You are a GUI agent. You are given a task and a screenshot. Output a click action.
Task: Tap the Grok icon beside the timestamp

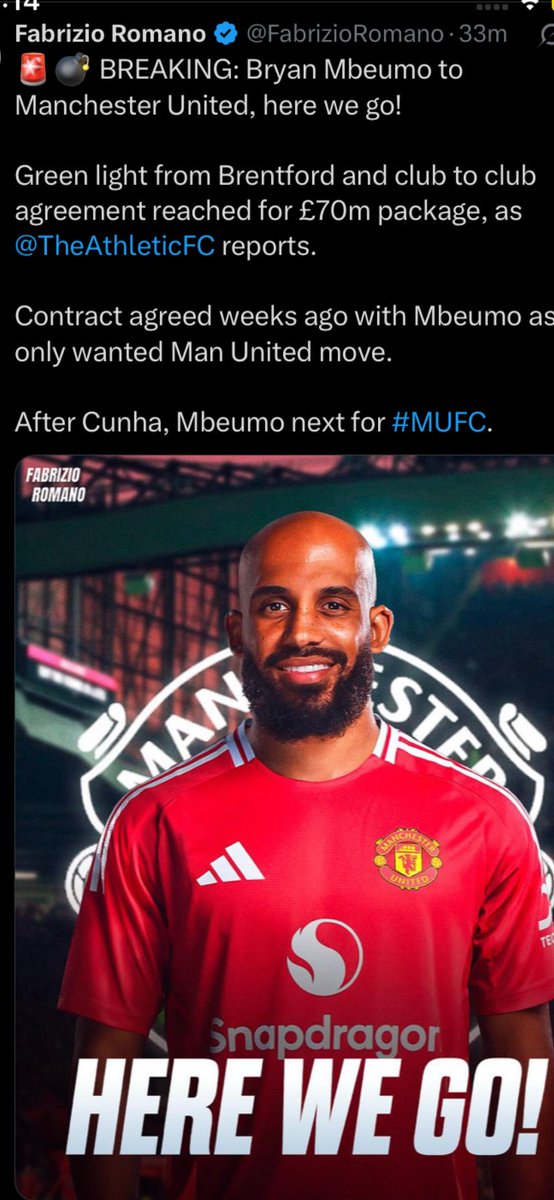tap(544, 35)
